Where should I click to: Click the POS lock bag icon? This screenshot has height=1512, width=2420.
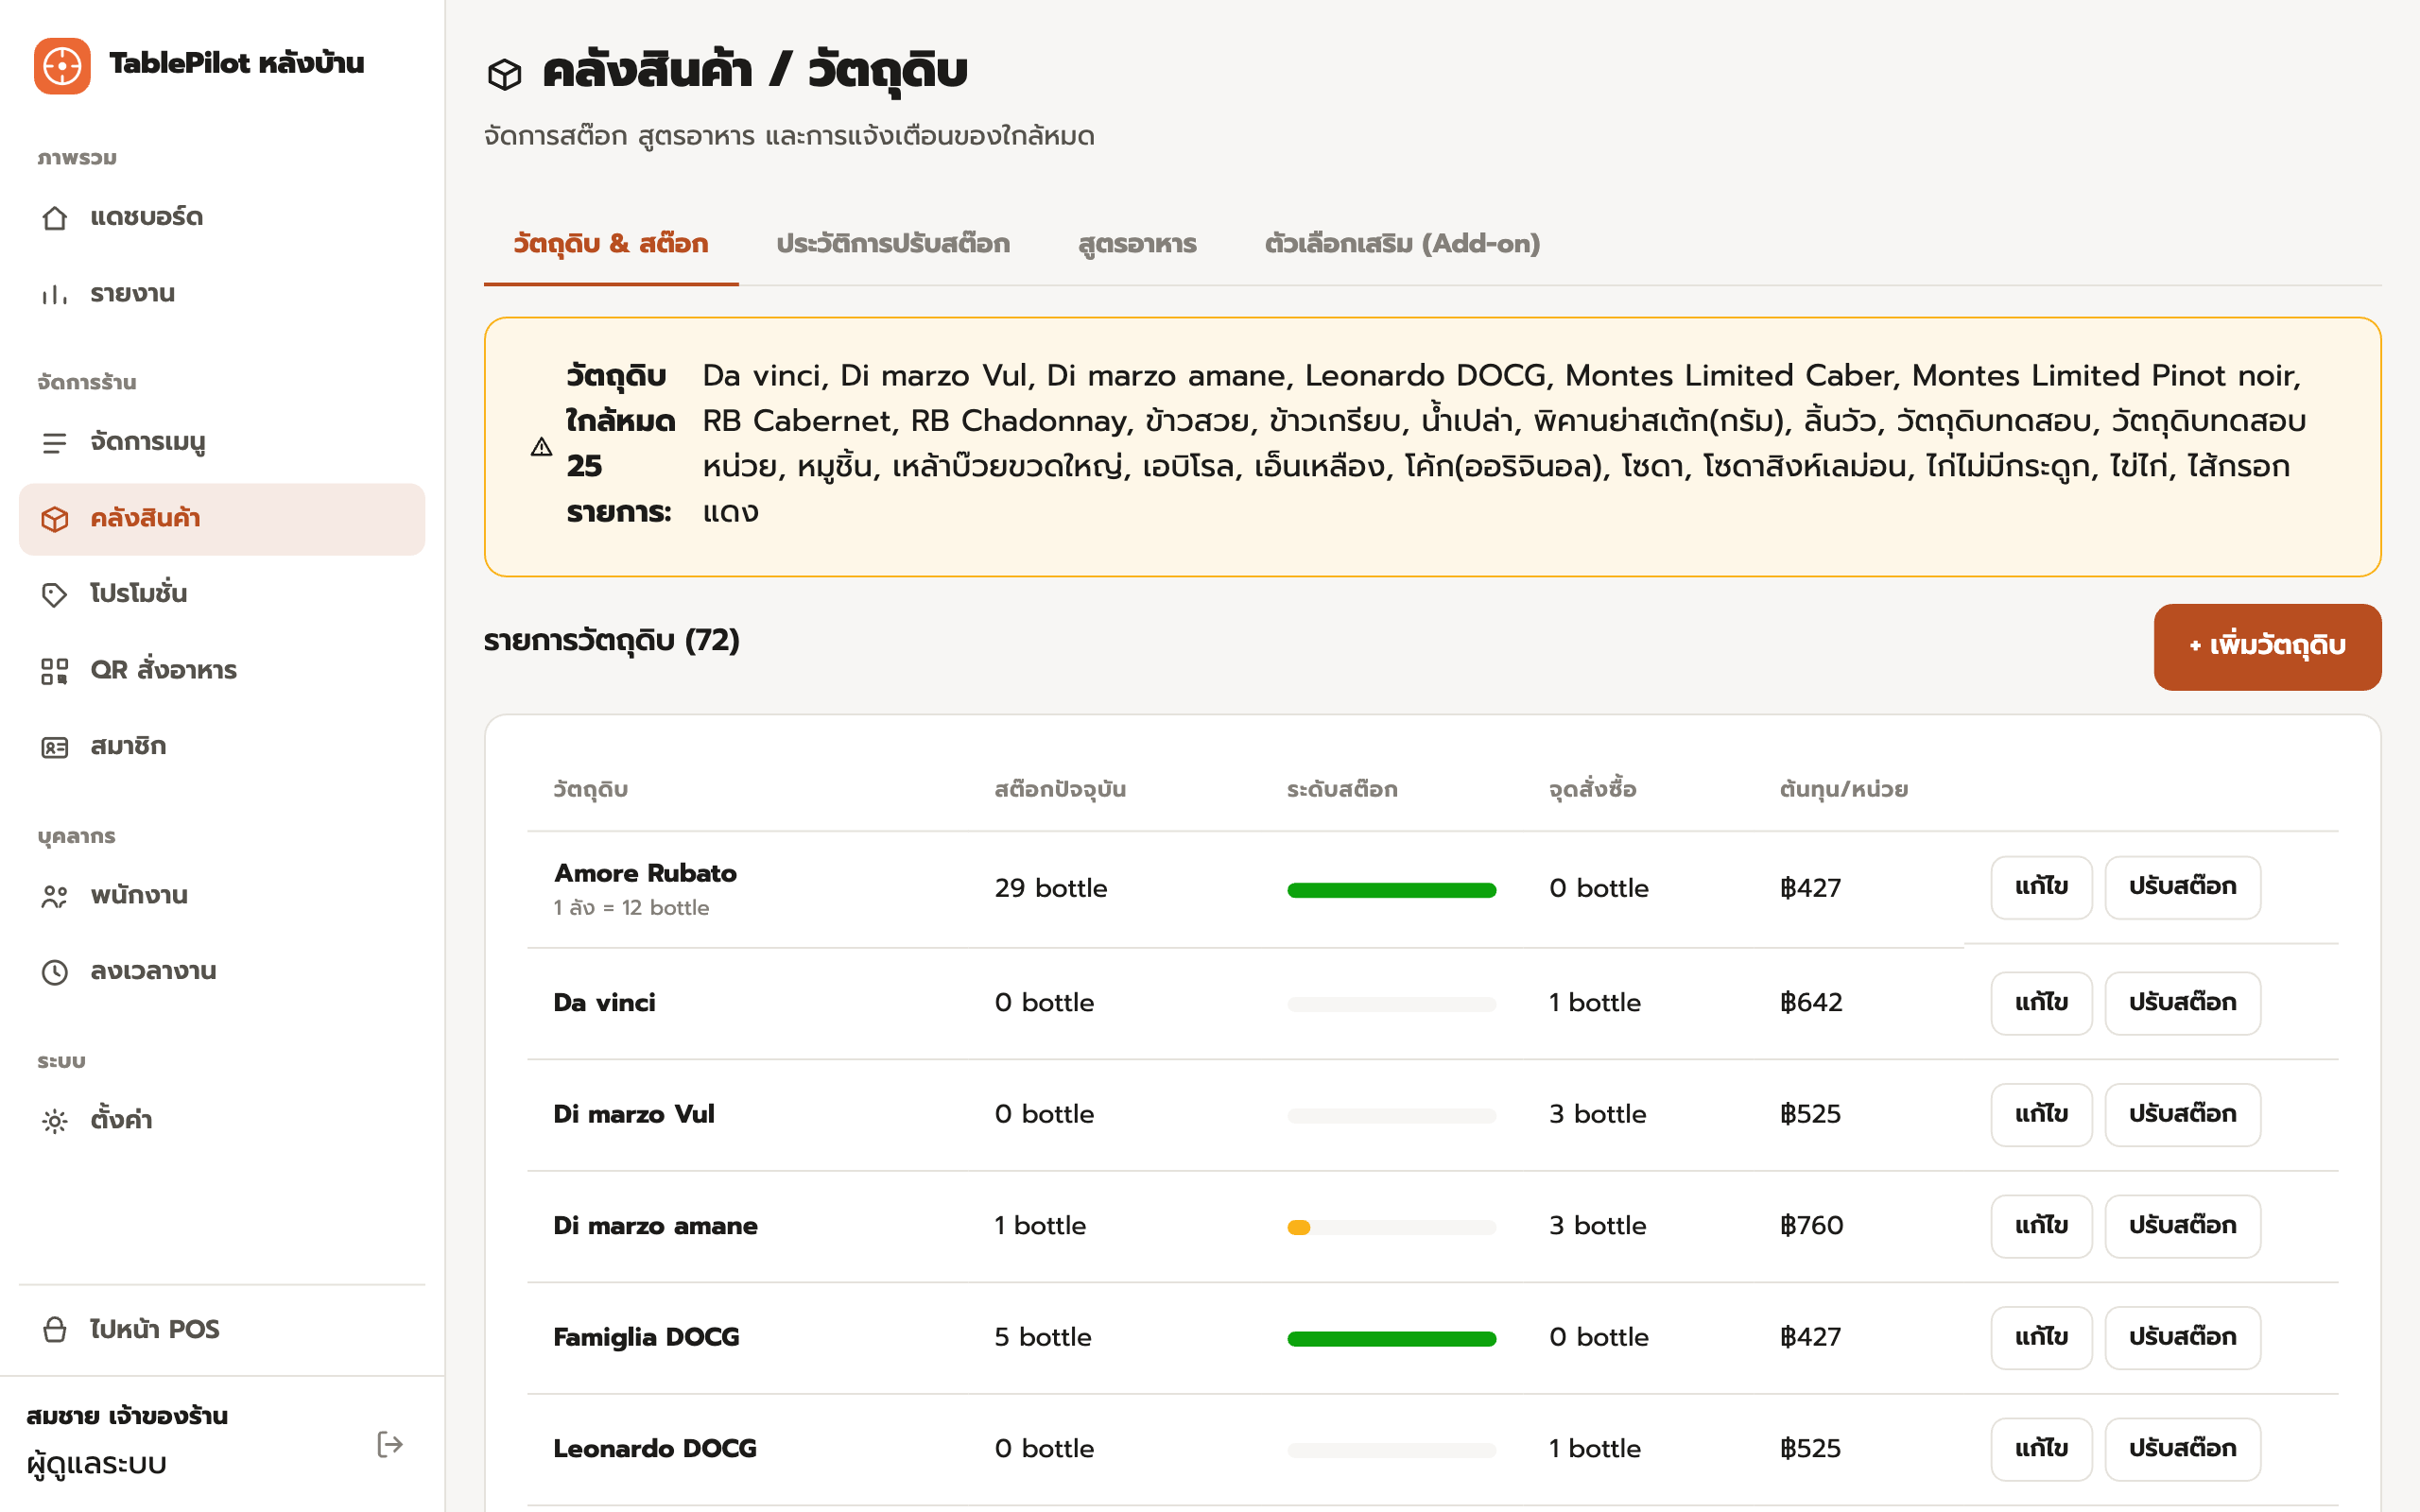55,1330
